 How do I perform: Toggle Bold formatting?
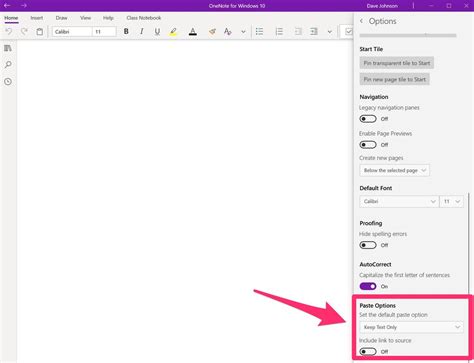pyautogui.click(x=126, y=31)
